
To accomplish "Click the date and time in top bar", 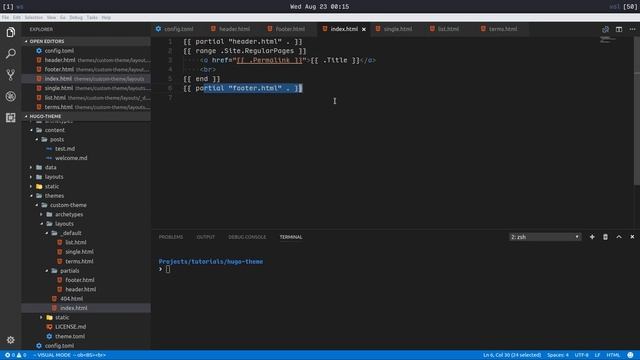I will tap(319, 7).
